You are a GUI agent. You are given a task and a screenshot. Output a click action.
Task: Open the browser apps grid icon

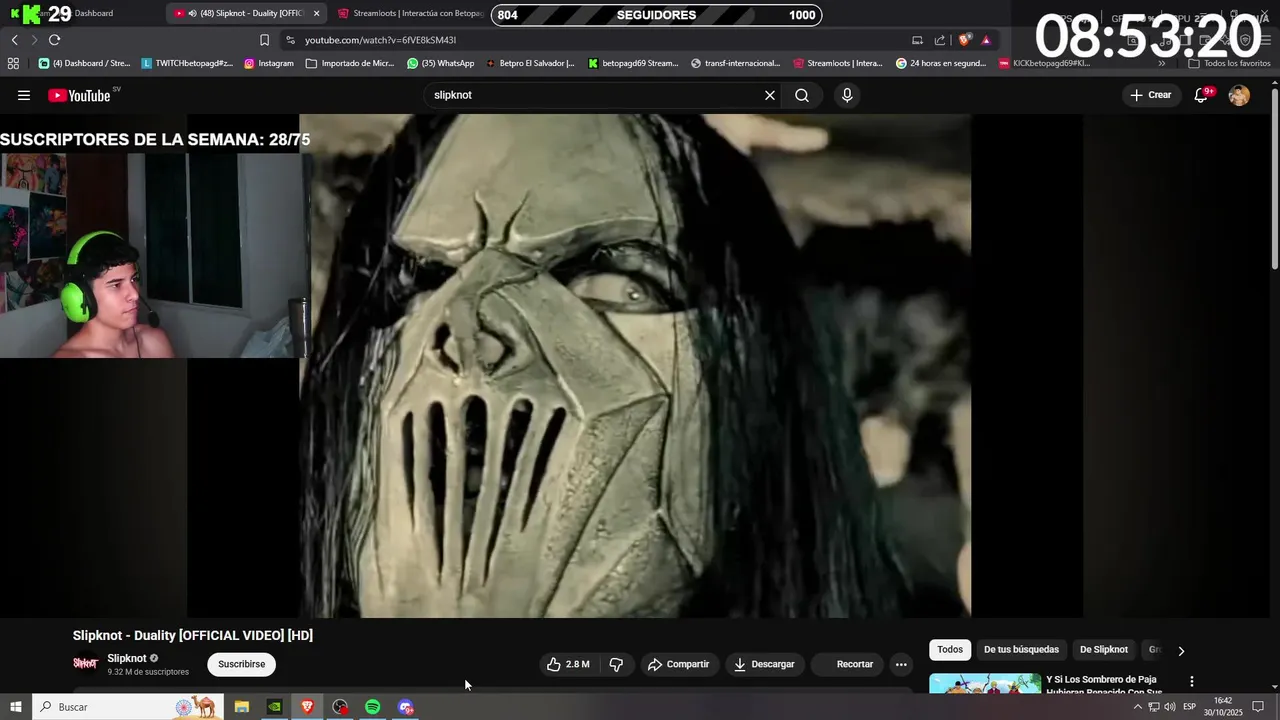click(x=13, y=63)
